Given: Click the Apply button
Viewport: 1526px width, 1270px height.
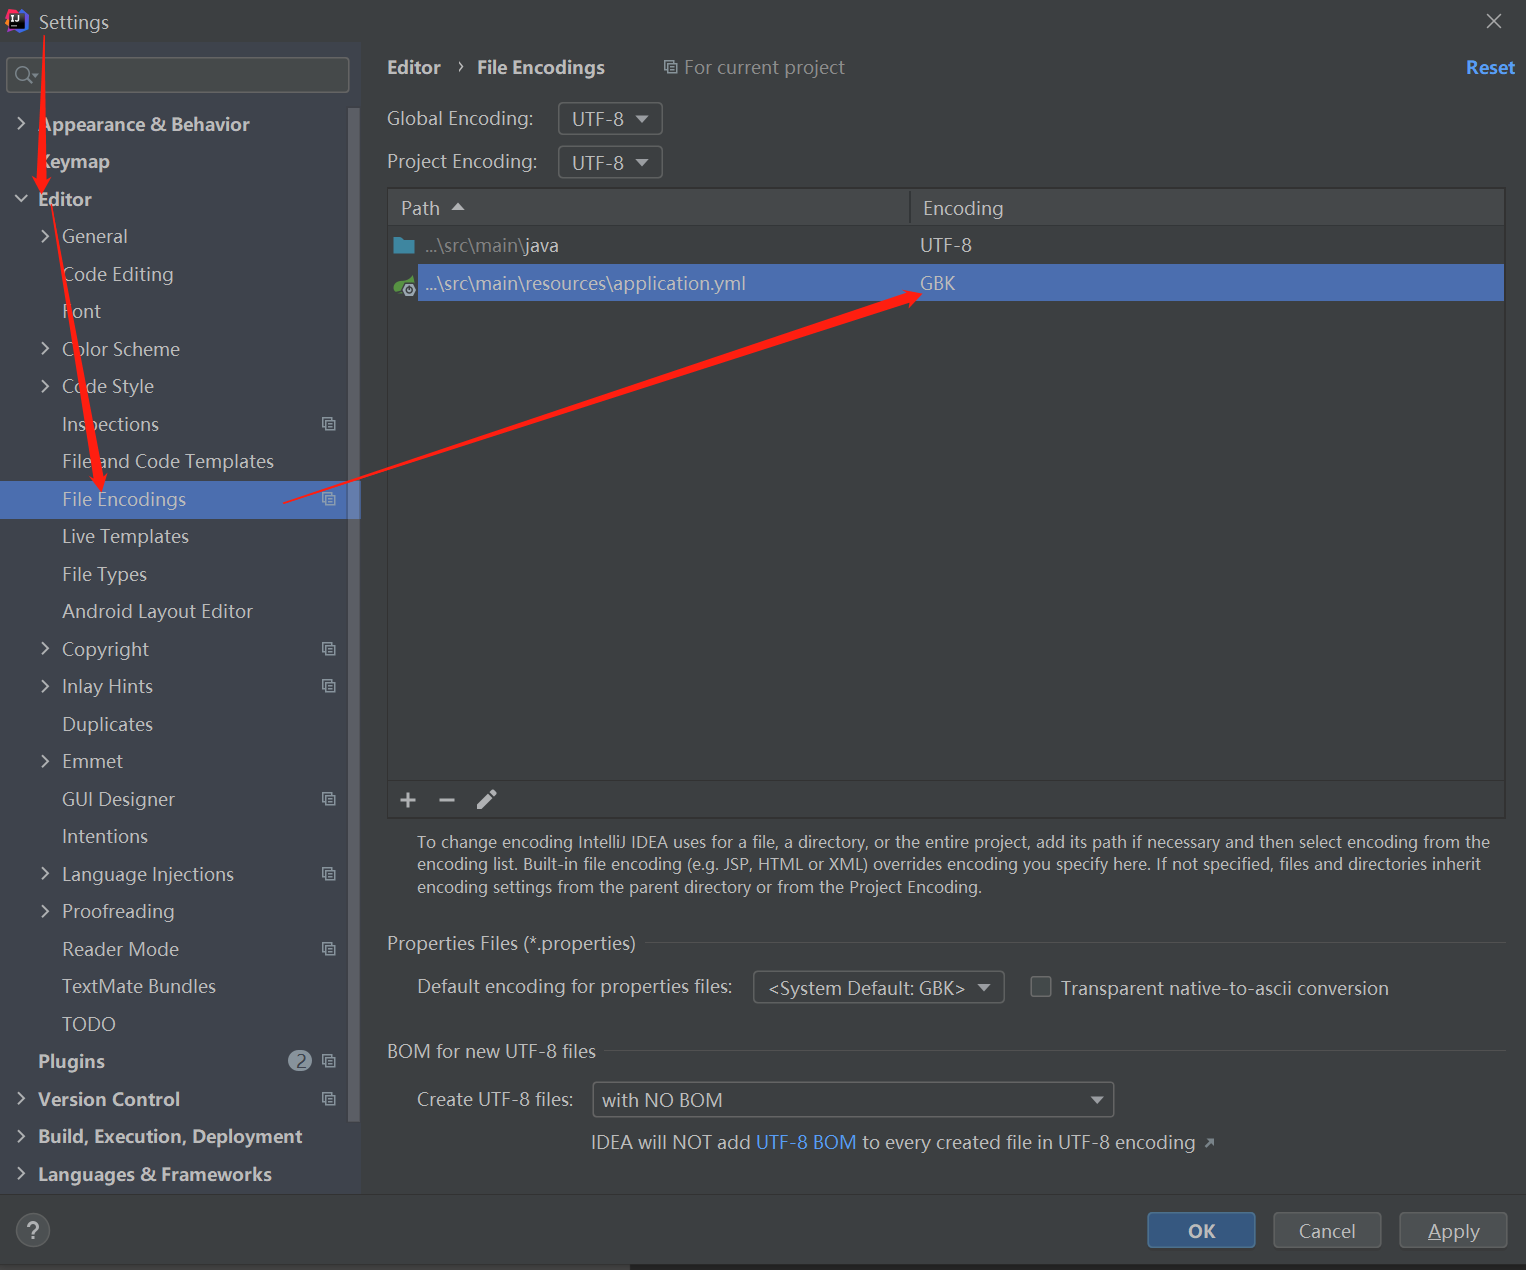Looking at the screenshot, I should coord(1453,1230).
